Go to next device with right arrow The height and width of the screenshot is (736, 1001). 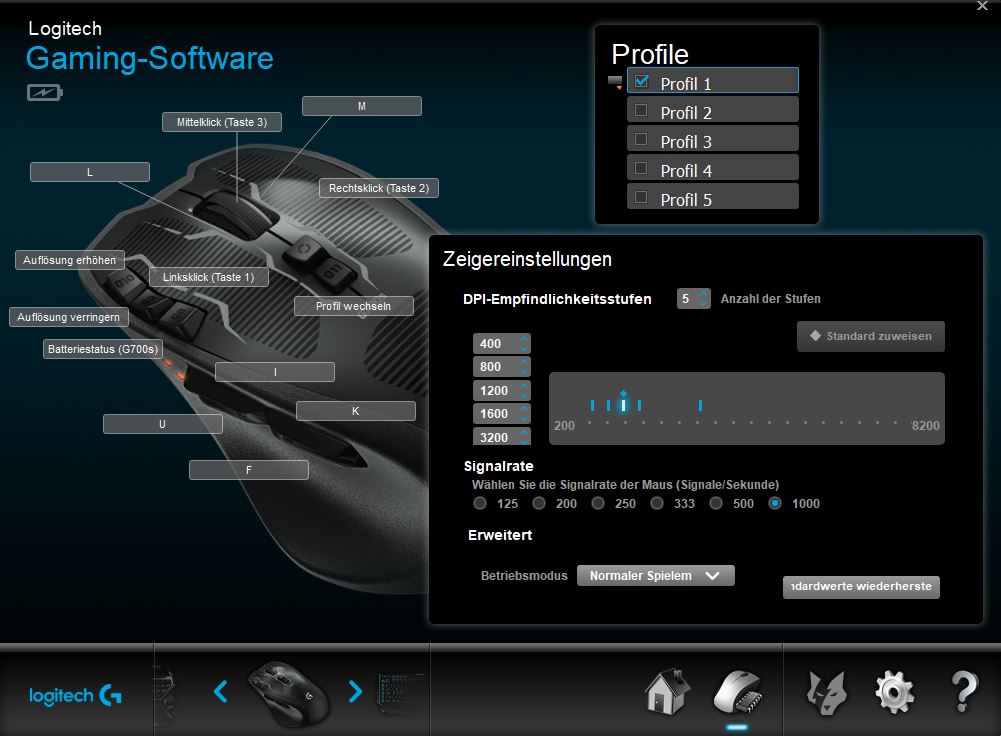pyautogui.click(x=355, y=691)
